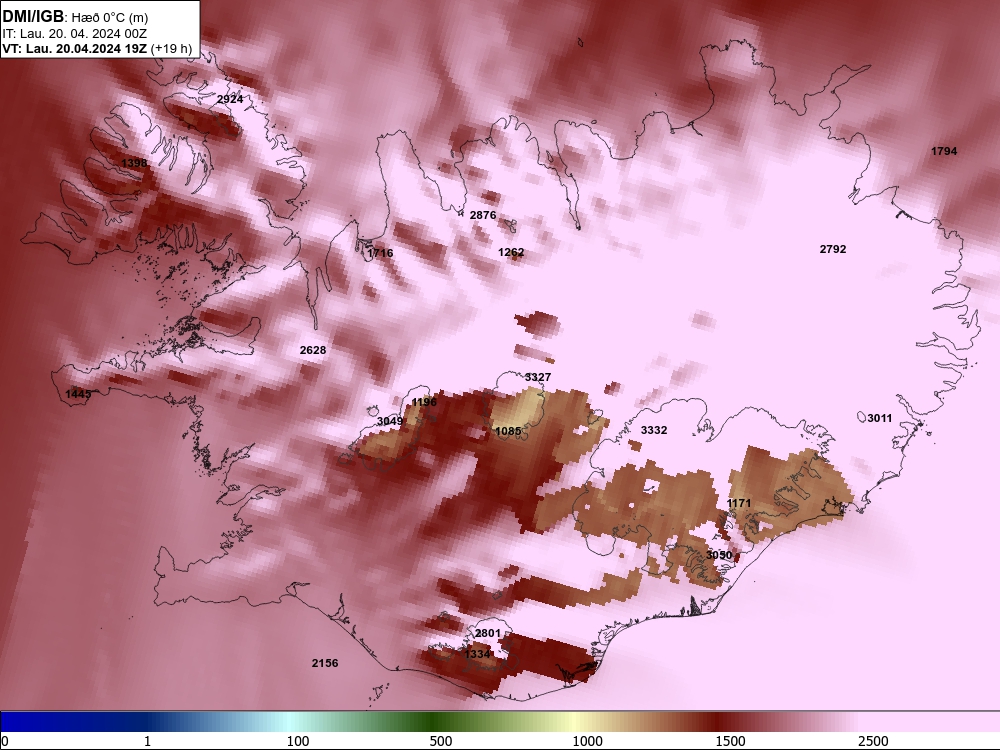The width and height of the screenshot is (1000, 750).
Task: Click the map value 3011
Action: pyautogui.click(x=879, y=418)
